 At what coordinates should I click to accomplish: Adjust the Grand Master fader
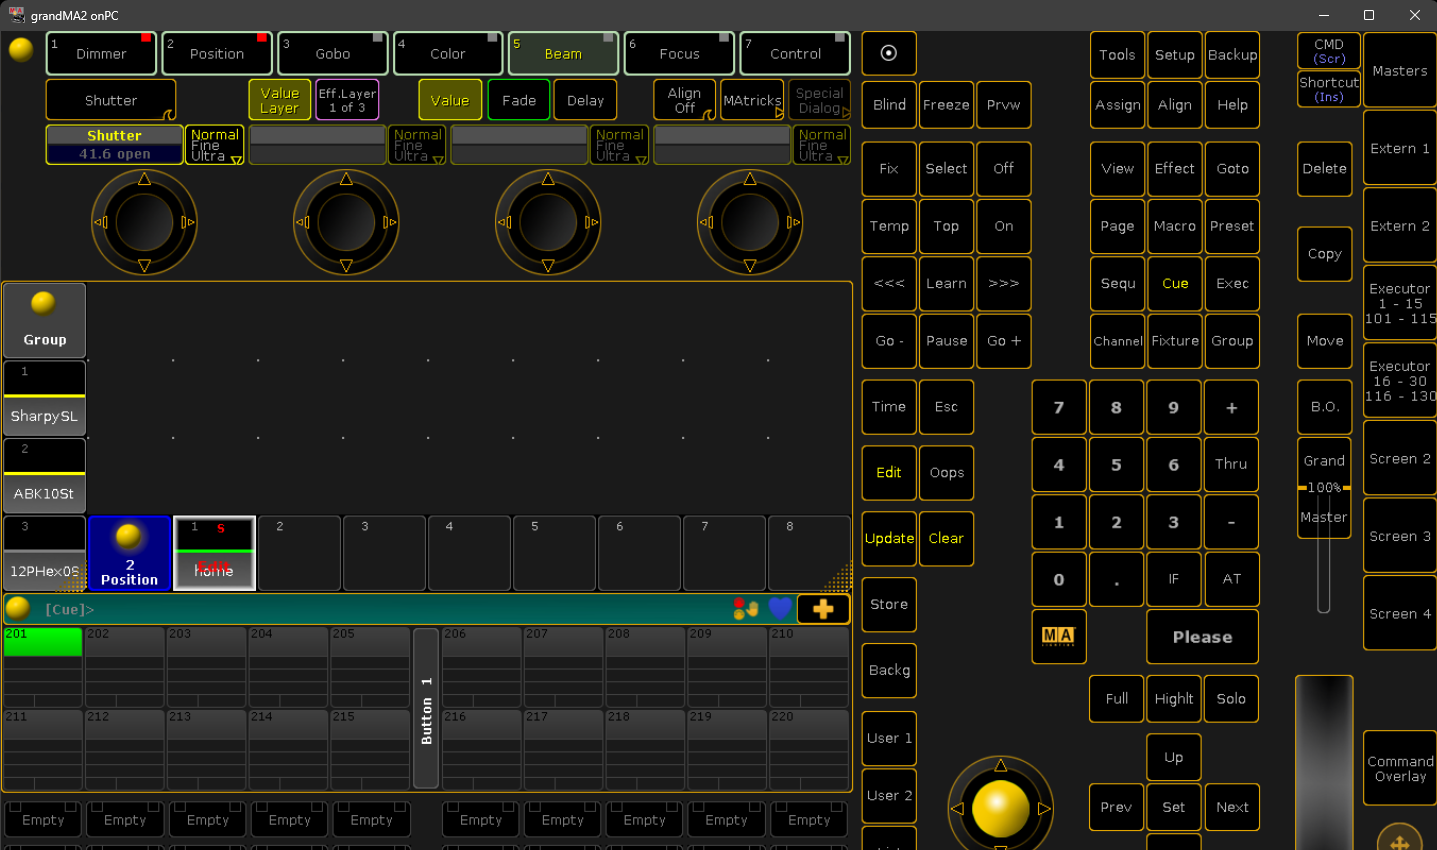point(1324,488)
